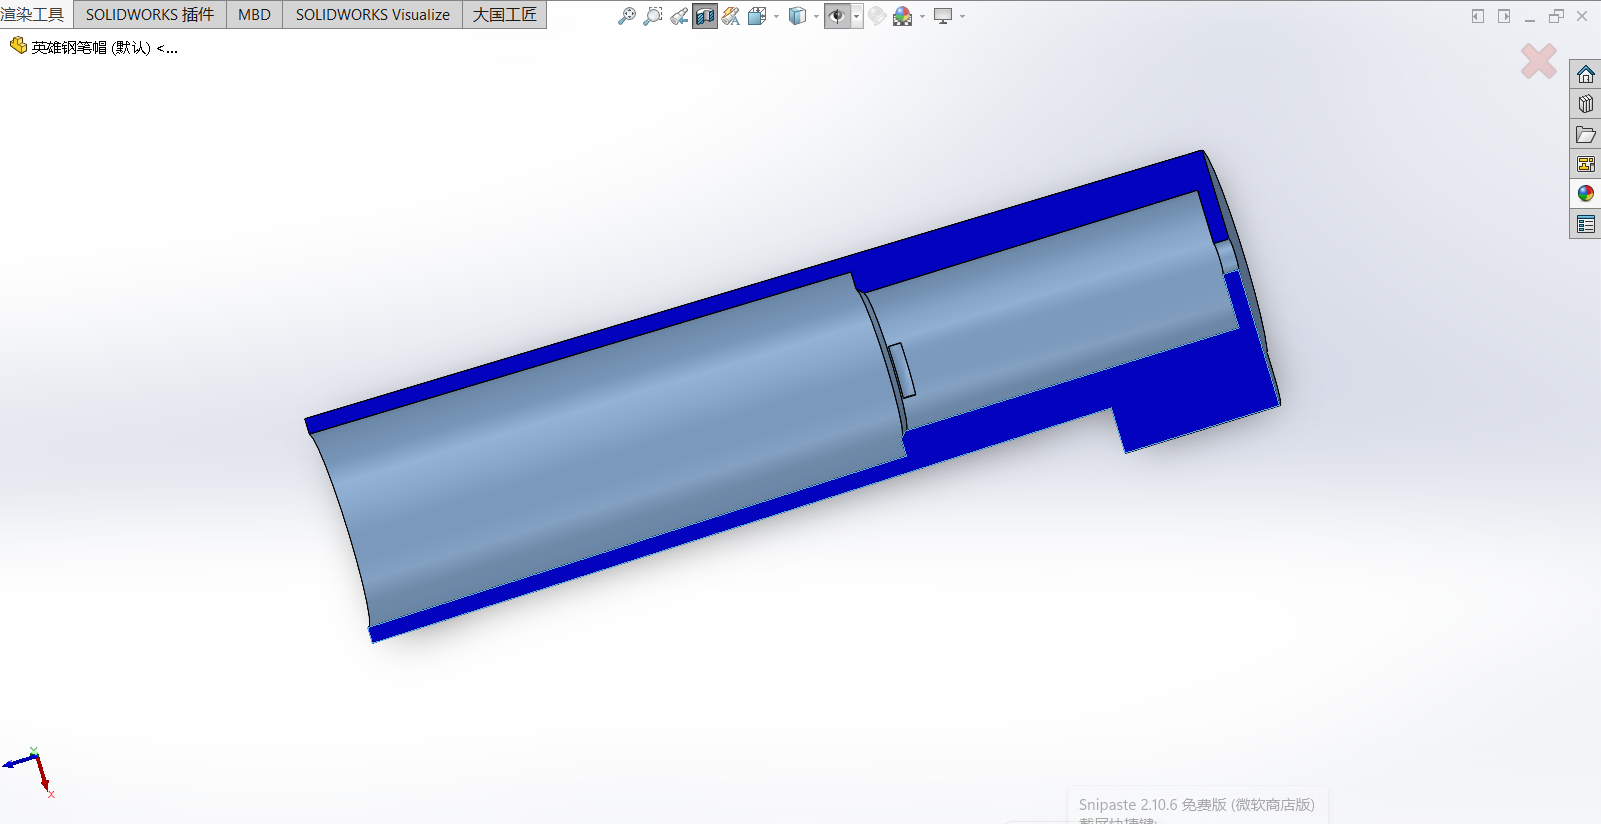The height and width of the screenshot is (824, 1601).
Task: Select the Zoom to Area tool
Action: tap(653, 16)
